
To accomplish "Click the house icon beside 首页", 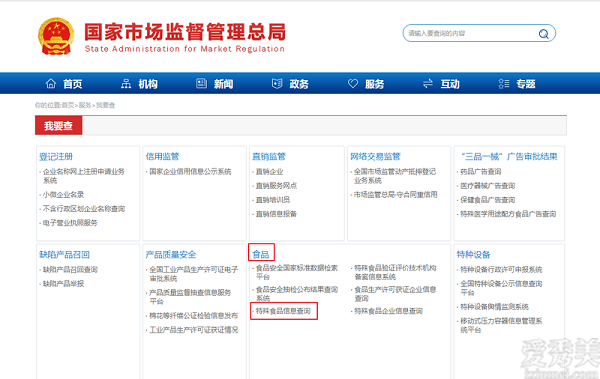I will (x=51, y=83).
